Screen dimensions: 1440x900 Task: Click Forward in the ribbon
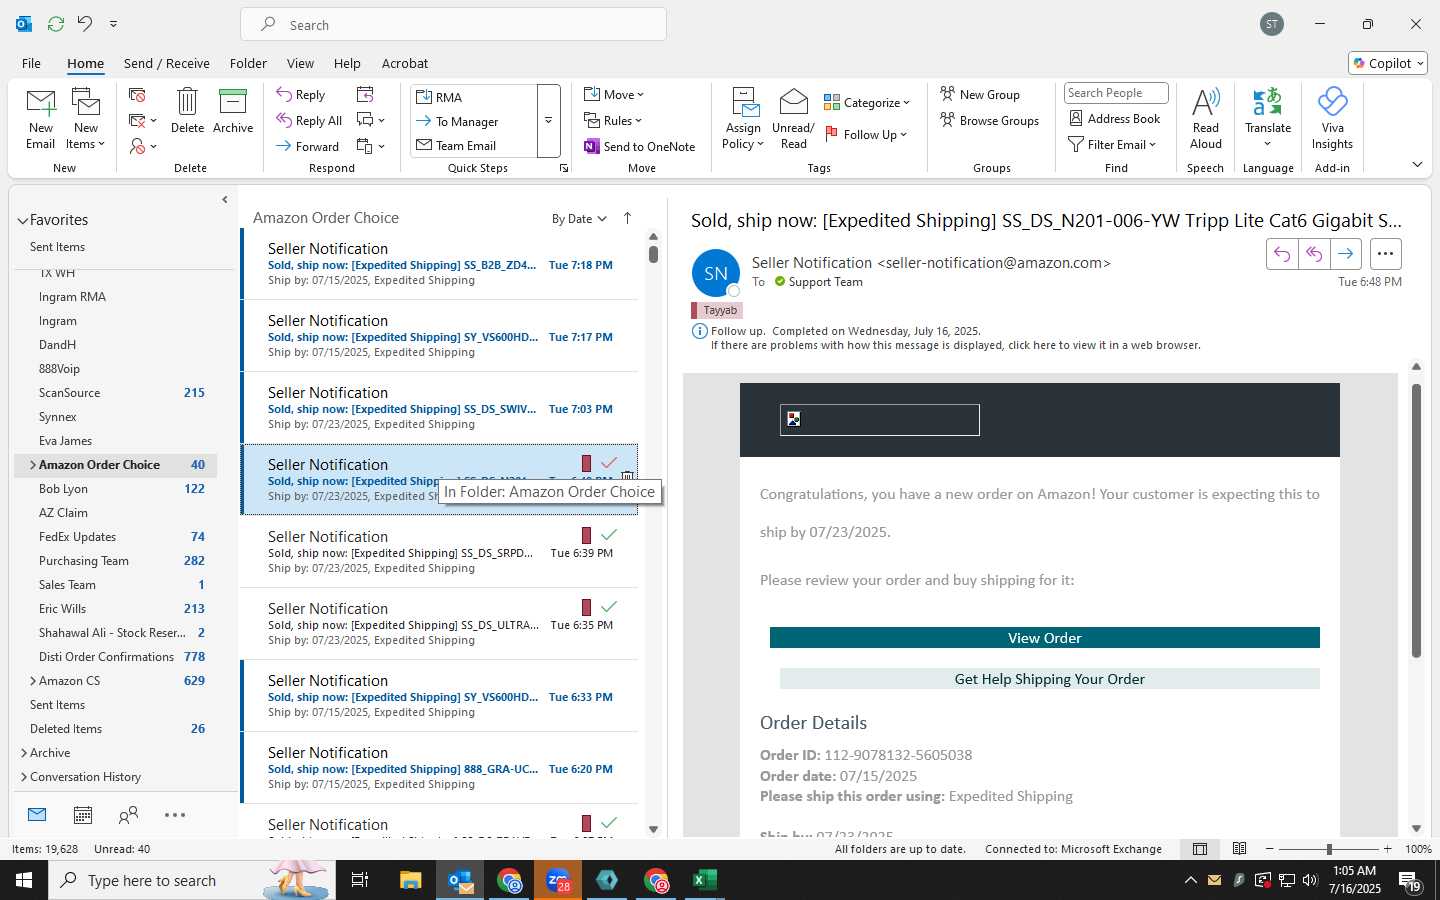click(x=308, y=146)
